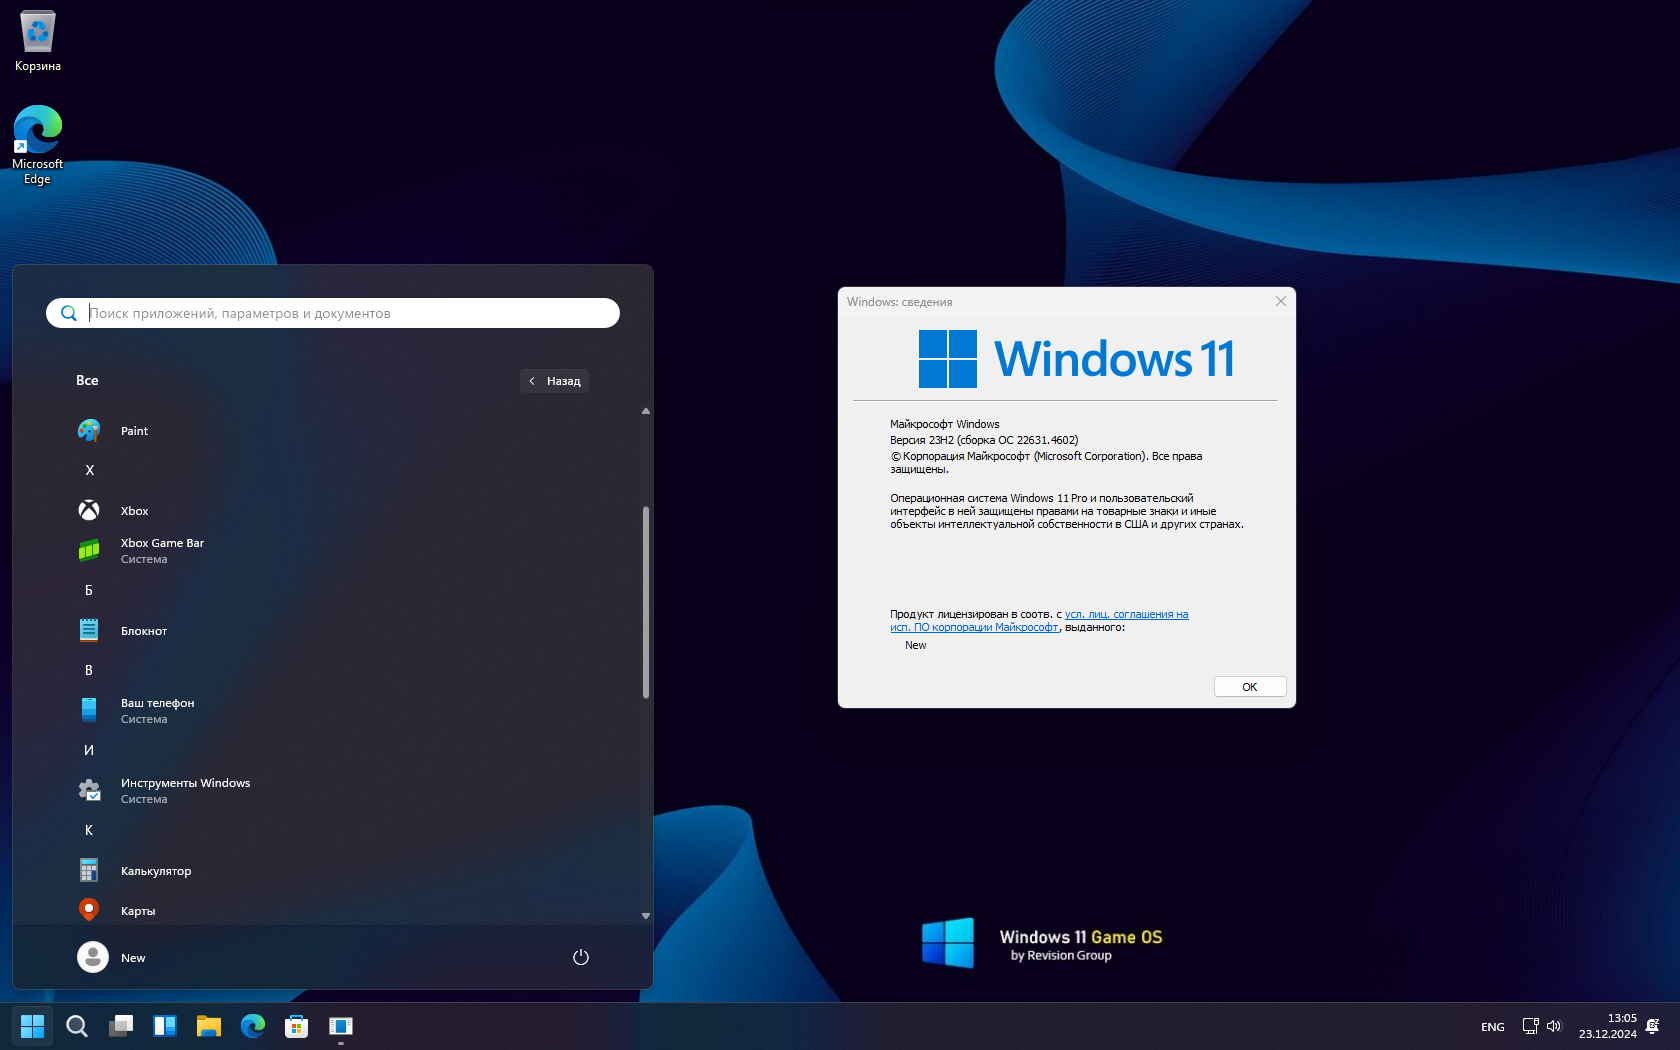Switch ENG input language in tray
This screenshot has height=1050, width=1680.
[x=1492, y=1027]
